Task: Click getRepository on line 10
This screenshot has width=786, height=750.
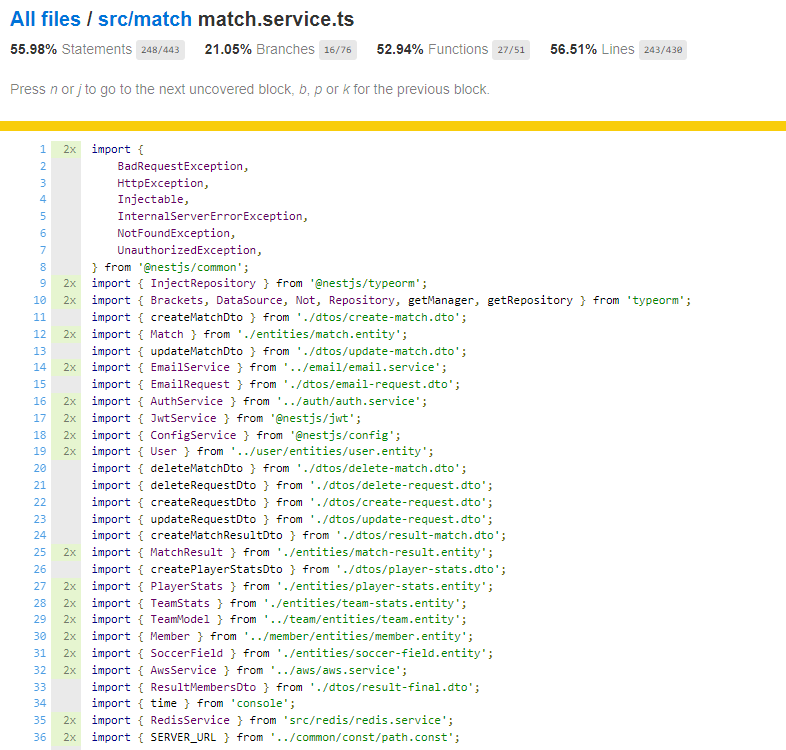Action: click(530, 300)
